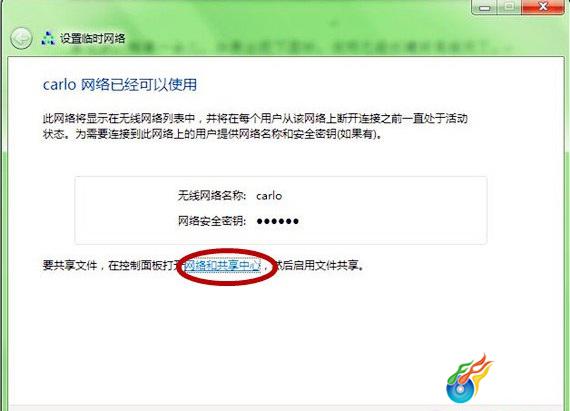Click the 设置临时网络 window title text
The width and height of the screenshot is (570, 411).
point(93,39)
